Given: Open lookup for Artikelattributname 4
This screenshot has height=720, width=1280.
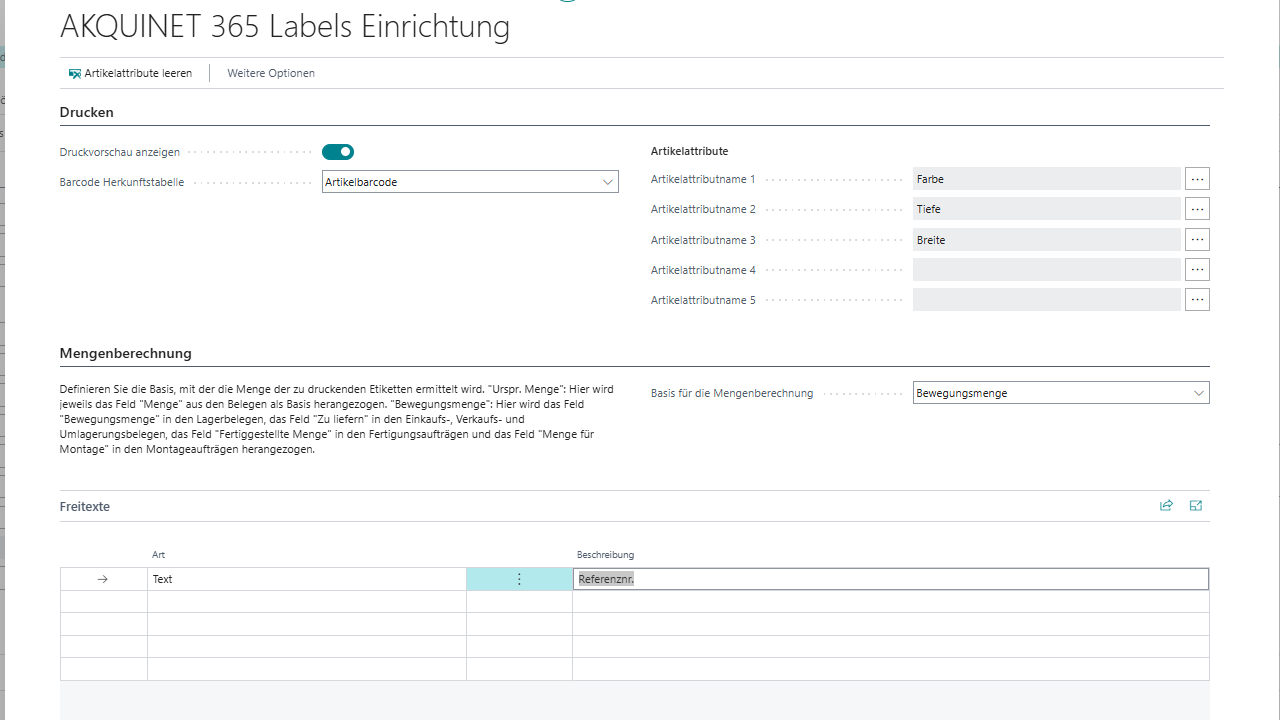Looking at the screenshot, I should coord(1197,270).
